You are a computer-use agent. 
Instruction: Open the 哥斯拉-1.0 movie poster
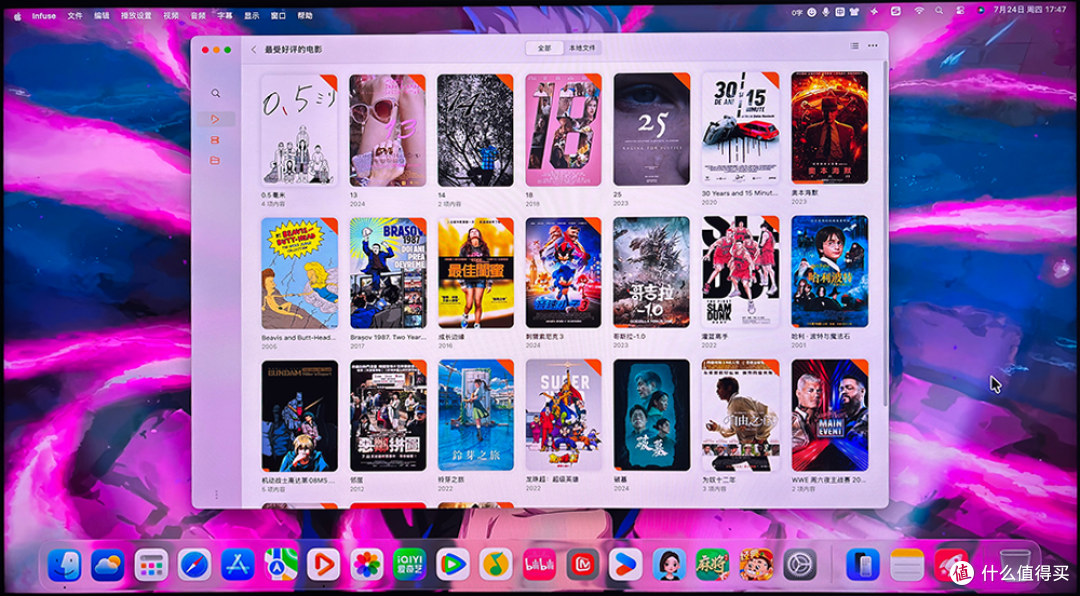point(652,272)
